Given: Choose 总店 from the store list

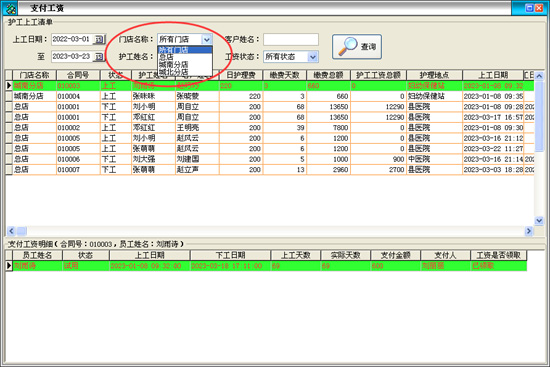Looking at the screenshot, I should coord(185,57).
